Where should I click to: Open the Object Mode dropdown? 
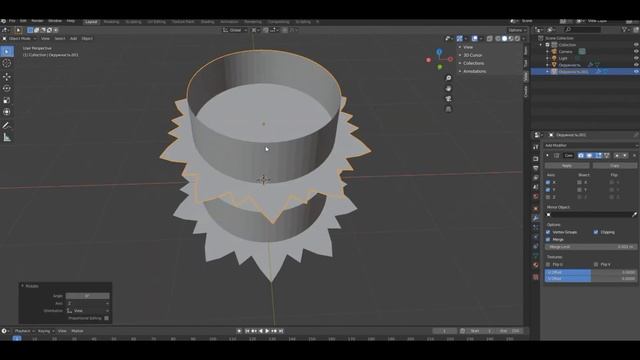(19, 38)
